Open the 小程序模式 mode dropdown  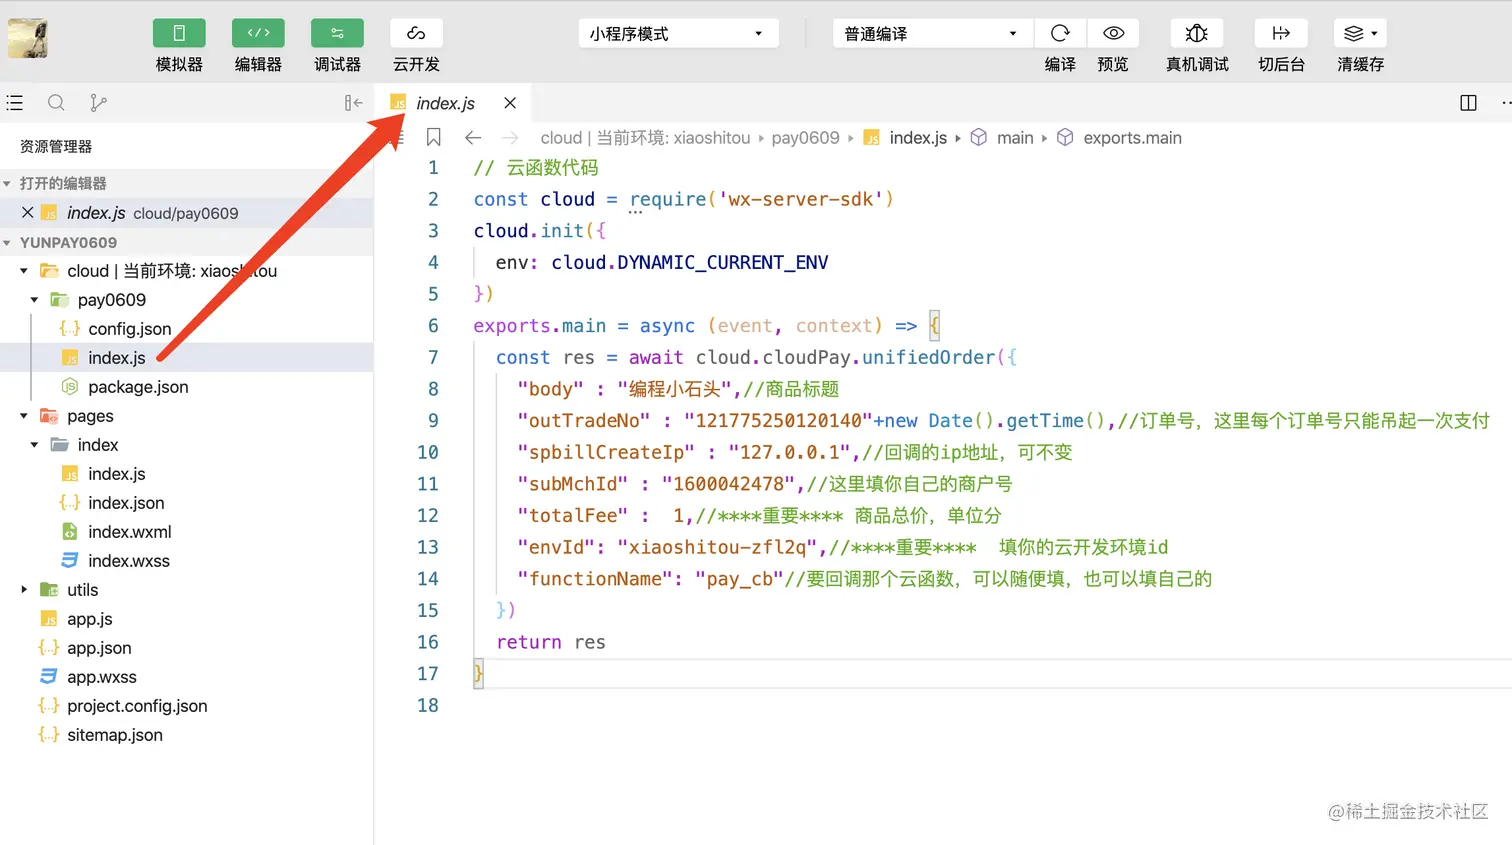pyautogui.click(x=678, y=34)
